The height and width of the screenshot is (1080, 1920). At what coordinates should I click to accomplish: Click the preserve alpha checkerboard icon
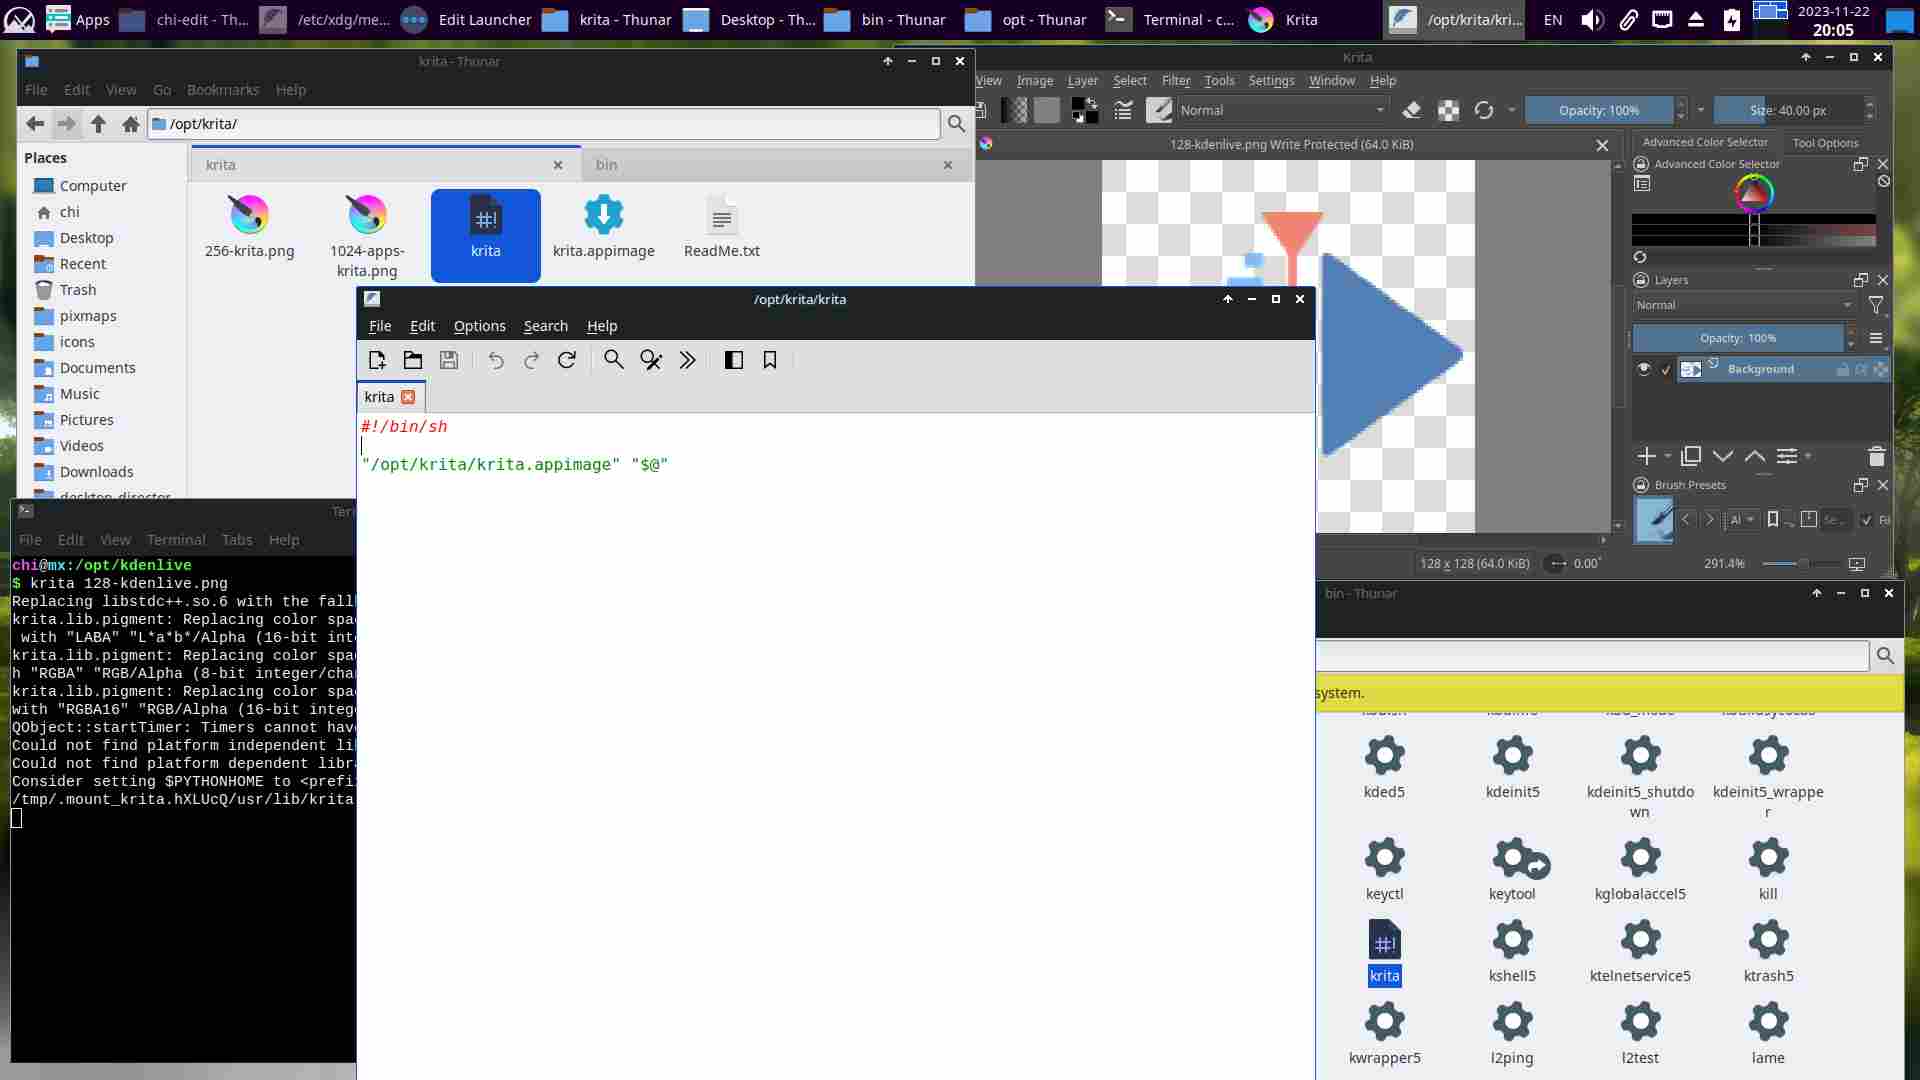point(1448,110)
